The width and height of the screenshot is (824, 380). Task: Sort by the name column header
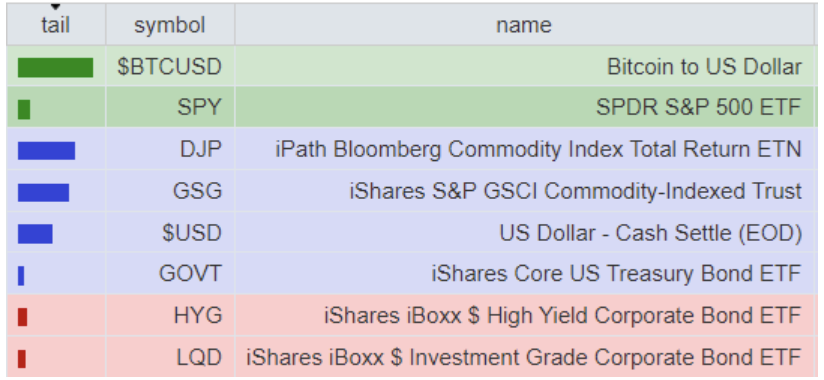click(x=524, y=25)
